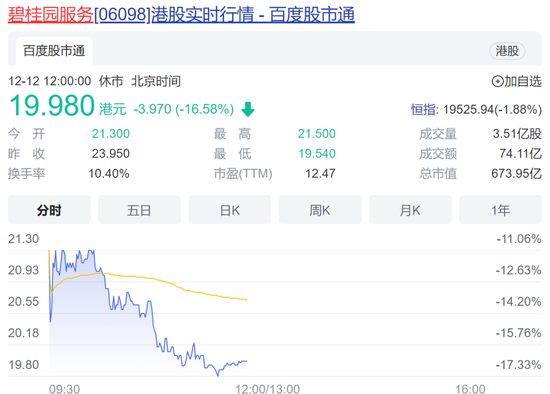Click the 市盈(TTM) value 12.47
The image size is (550, 394).
pyautogui.click(x=320, y=174)
